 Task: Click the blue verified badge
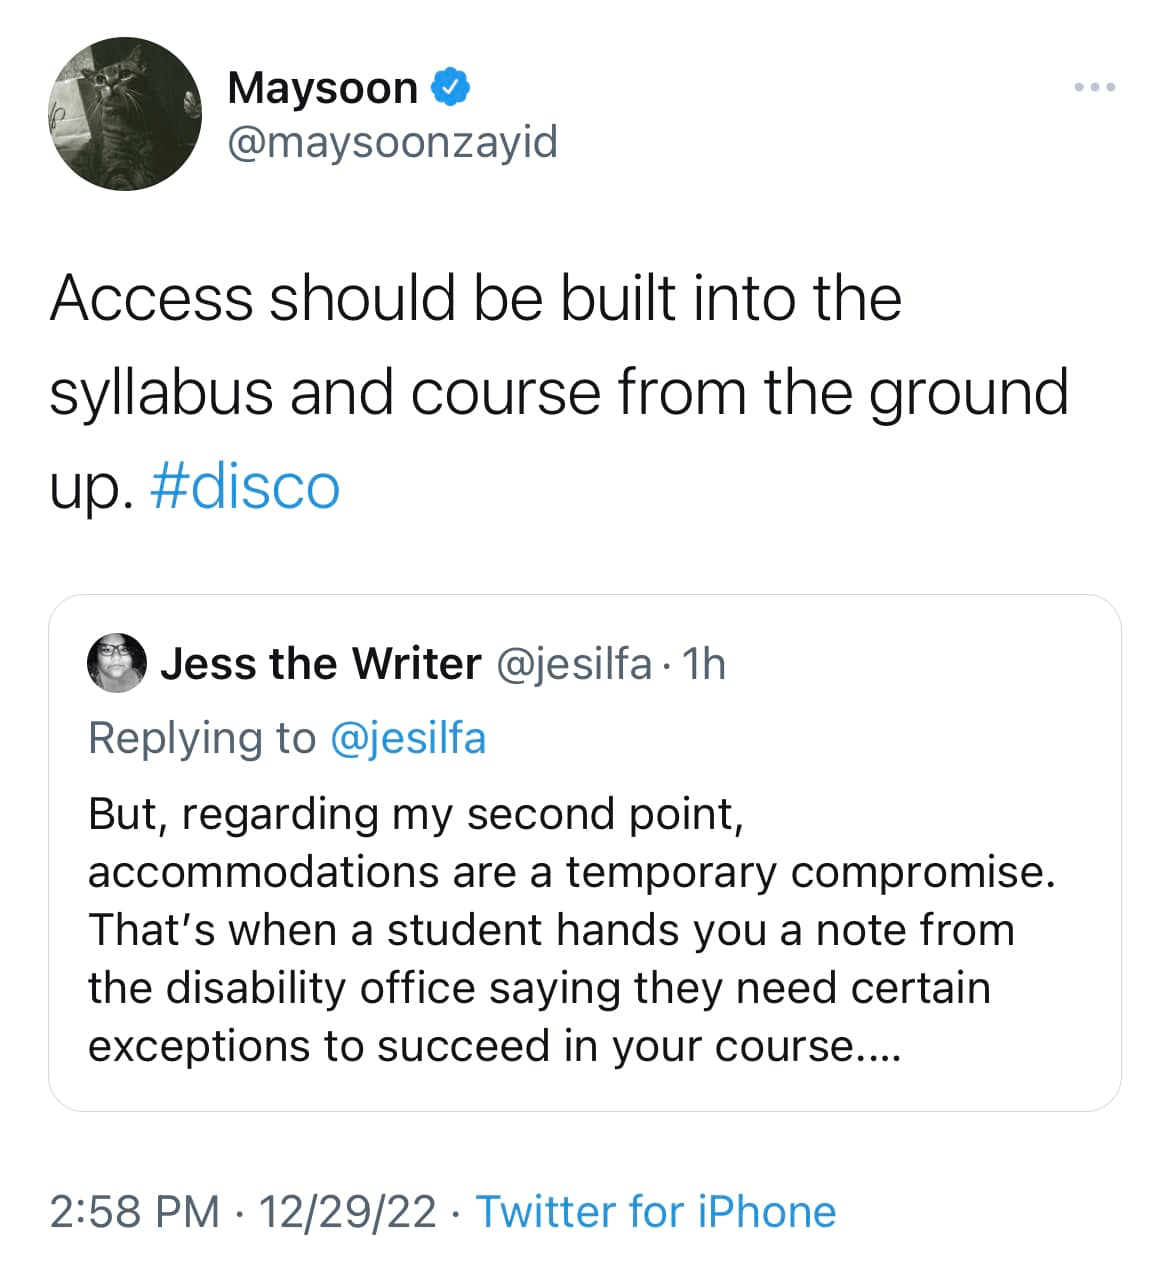(x=451, y=88)
